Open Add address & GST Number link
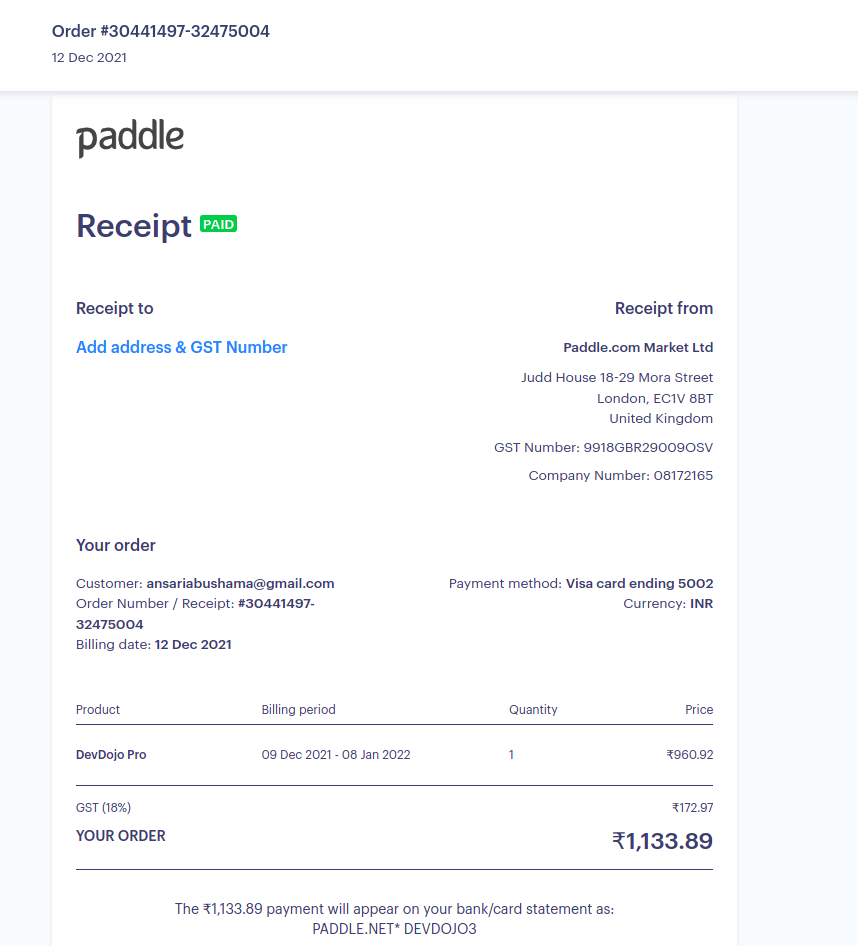The height and width of the screenshot is (946, 858). click(x=182, y=348)
